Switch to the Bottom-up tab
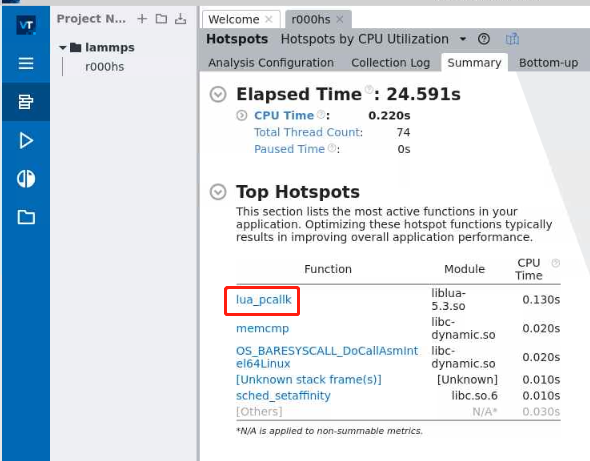 [548, 63]
